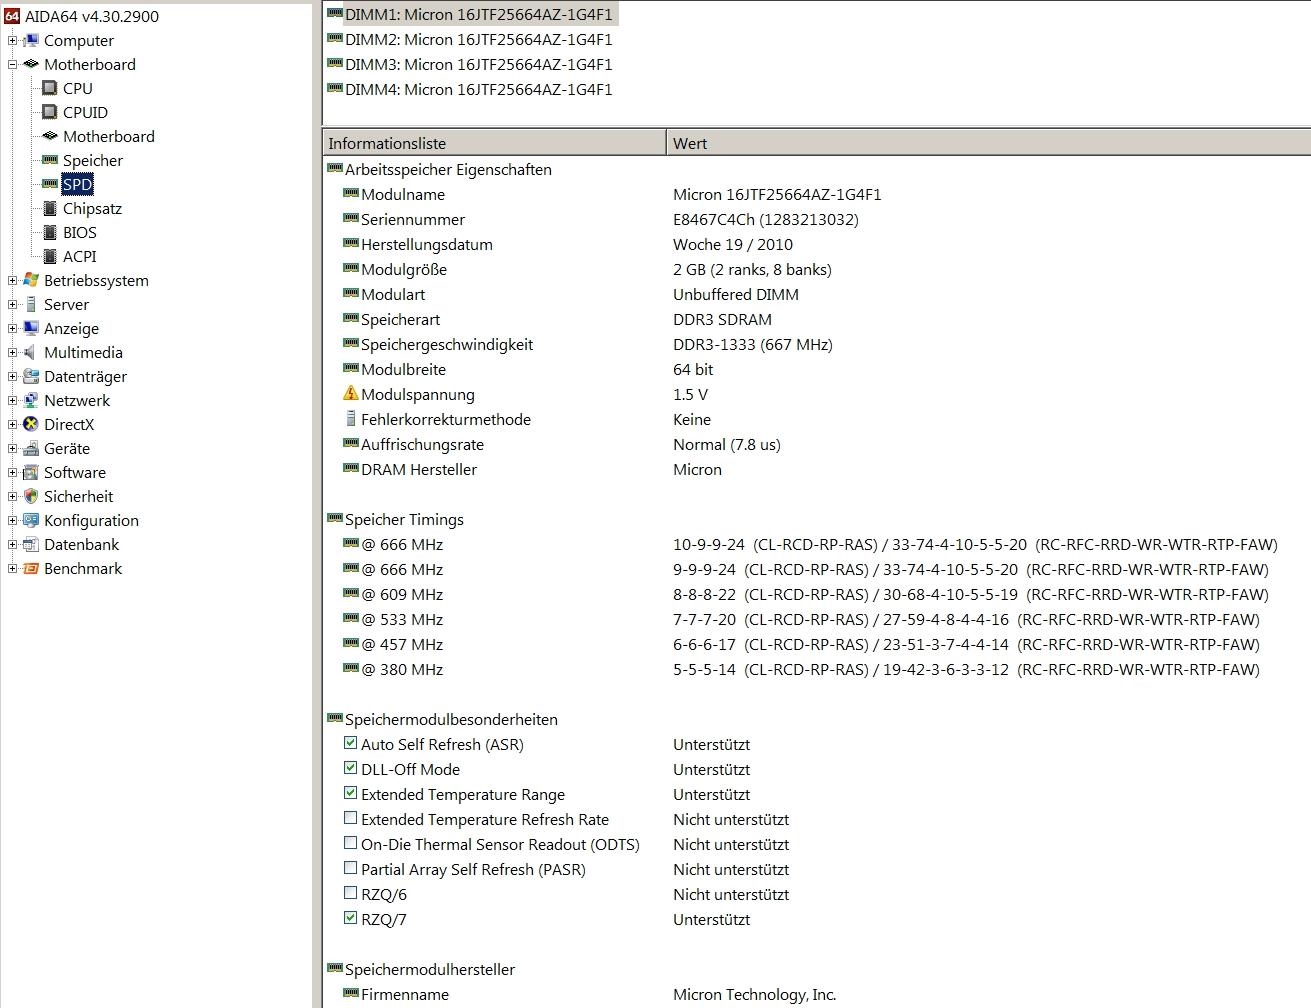The width and height of the screenshot is (1311, 1008).
Task: Select the @ 380 MHz timing row
Action: (x=816, y=669)
